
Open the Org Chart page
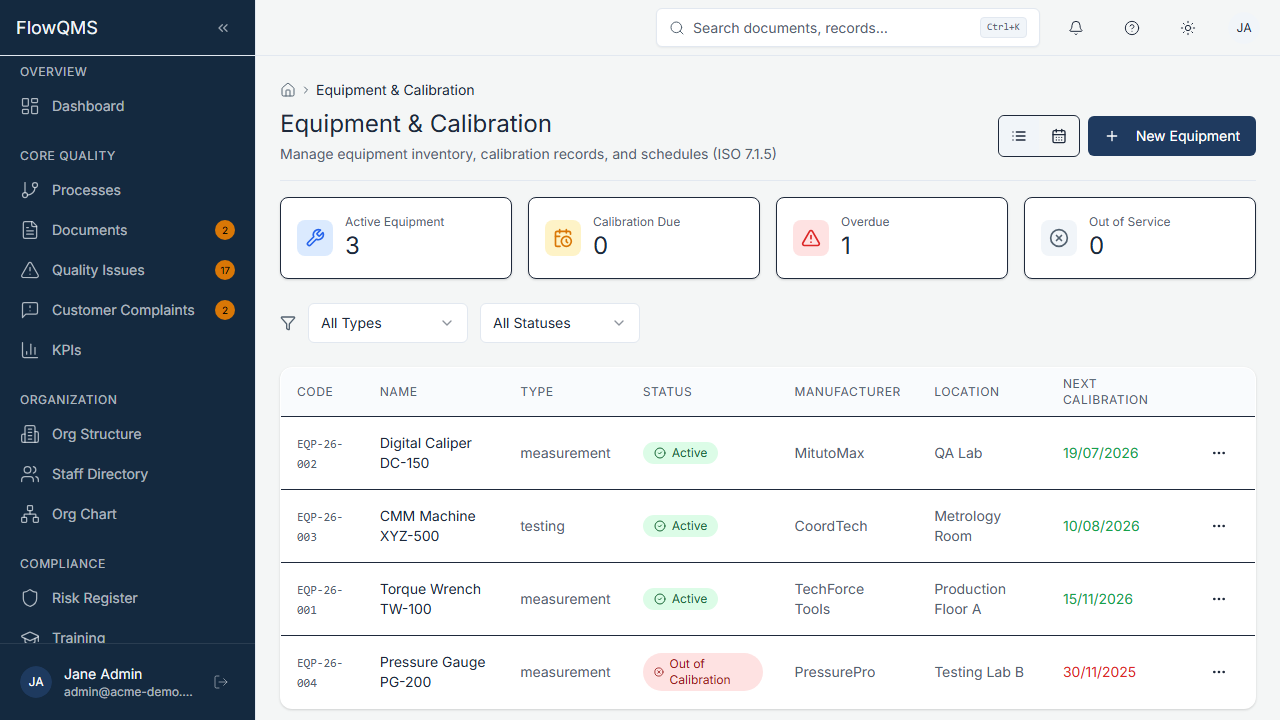(x=85, y=514)
